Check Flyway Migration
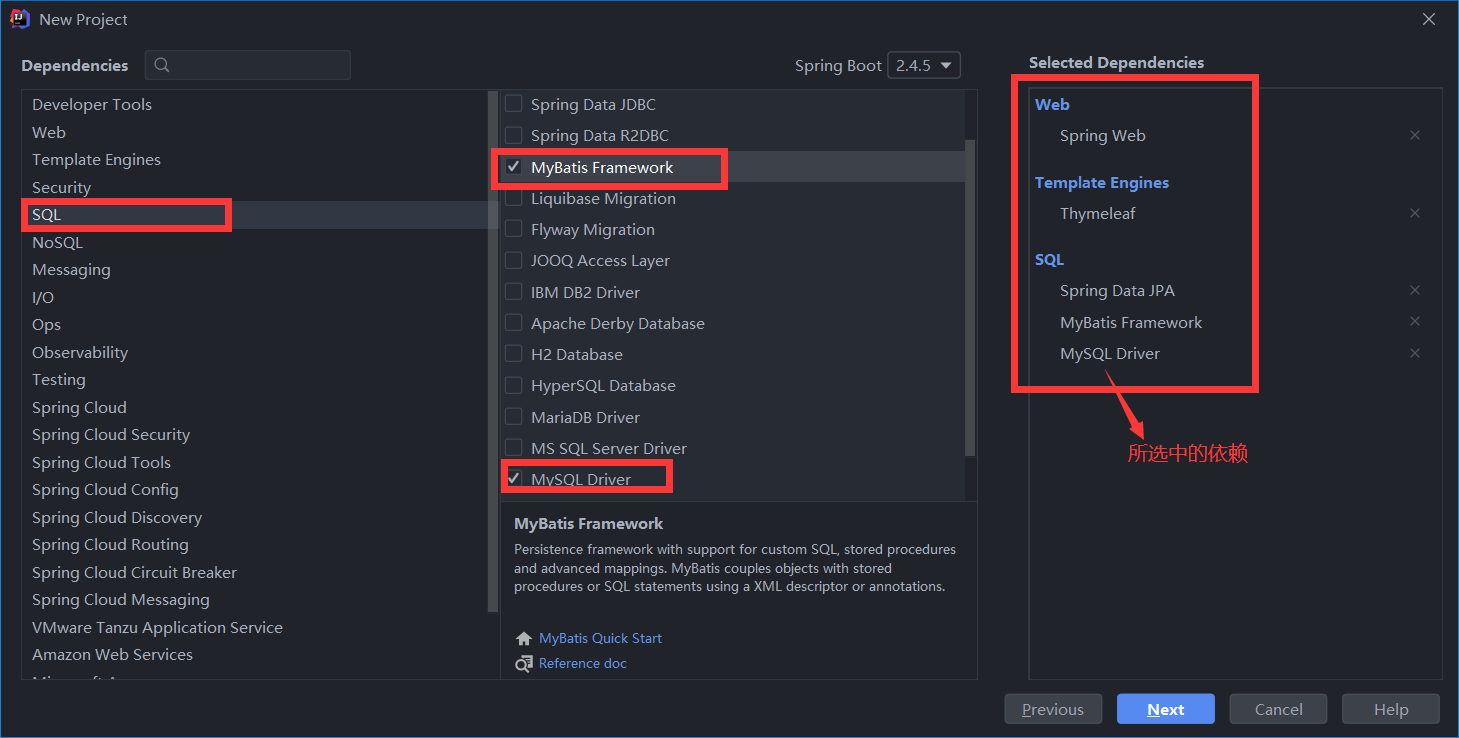Image resolution: width=1459 pixels, height=738 pixels. [513, 229]
